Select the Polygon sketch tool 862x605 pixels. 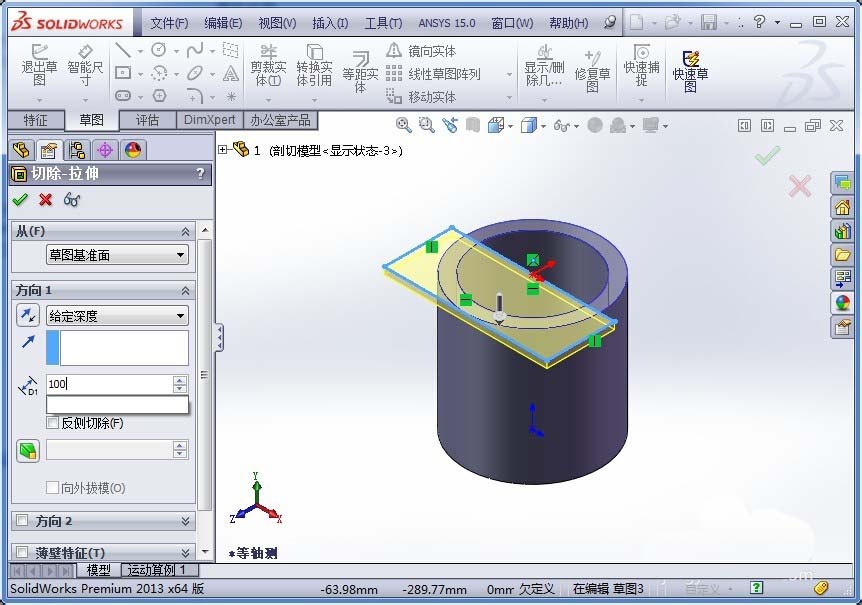[159, 96]
